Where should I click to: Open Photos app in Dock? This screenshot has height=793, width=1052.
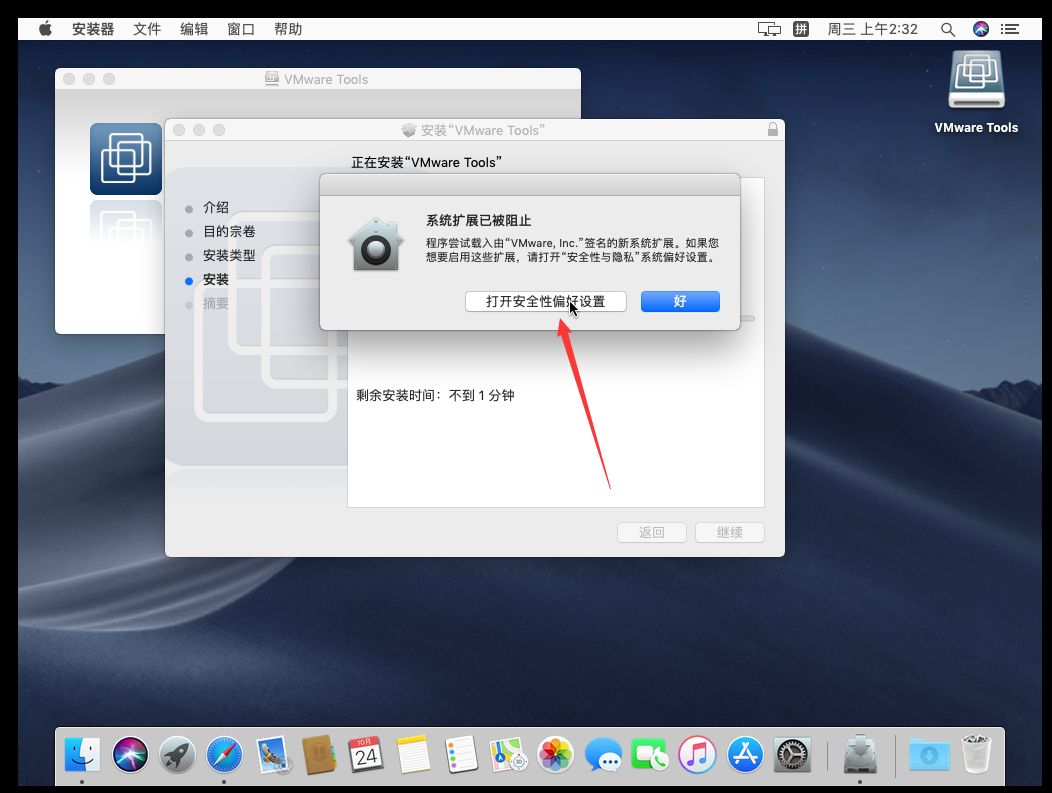pyautogui.click(x=556, y=755)
